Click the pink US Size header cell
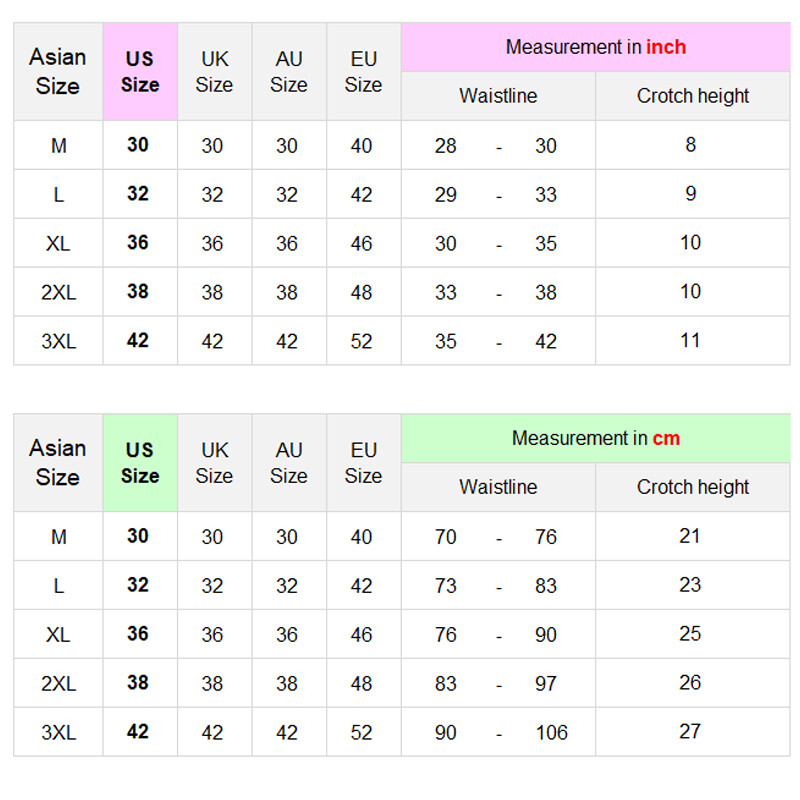This screenshot has height=800, width=800. (x=140, y=72)
